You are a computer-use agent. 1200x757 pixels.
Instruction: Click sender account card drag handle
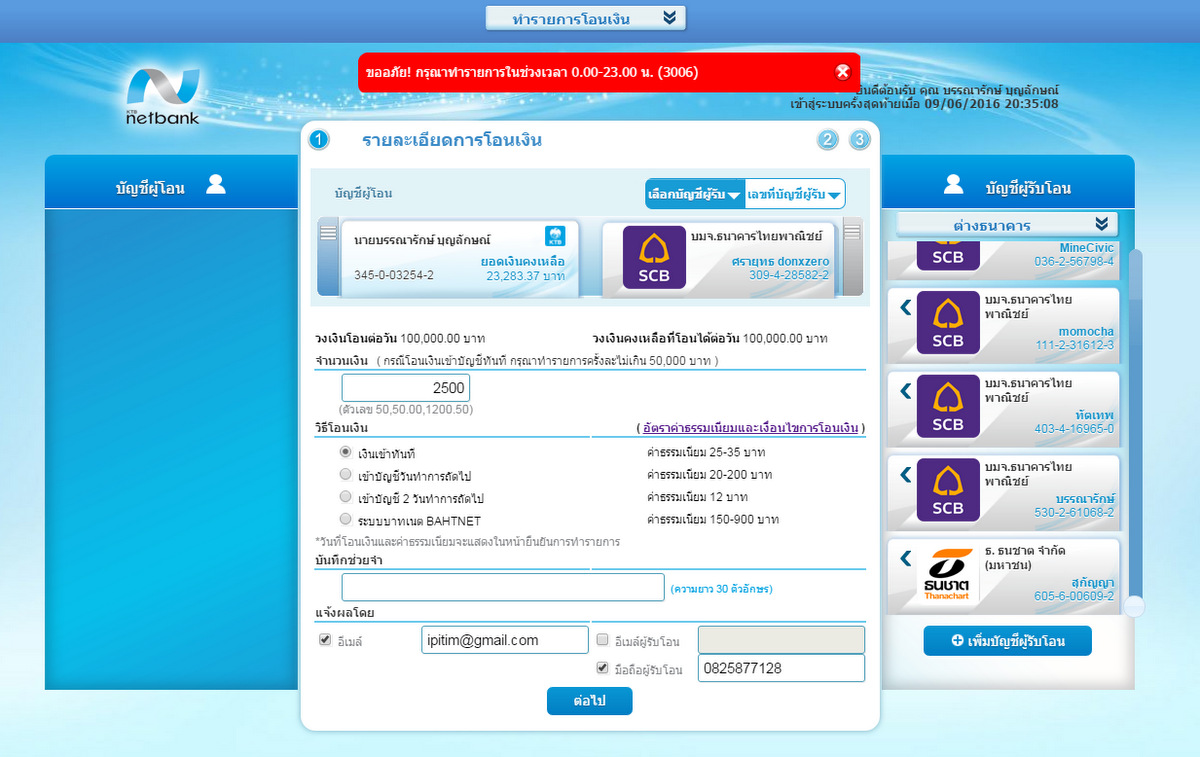pyautogui.click(x=328, y=233)
